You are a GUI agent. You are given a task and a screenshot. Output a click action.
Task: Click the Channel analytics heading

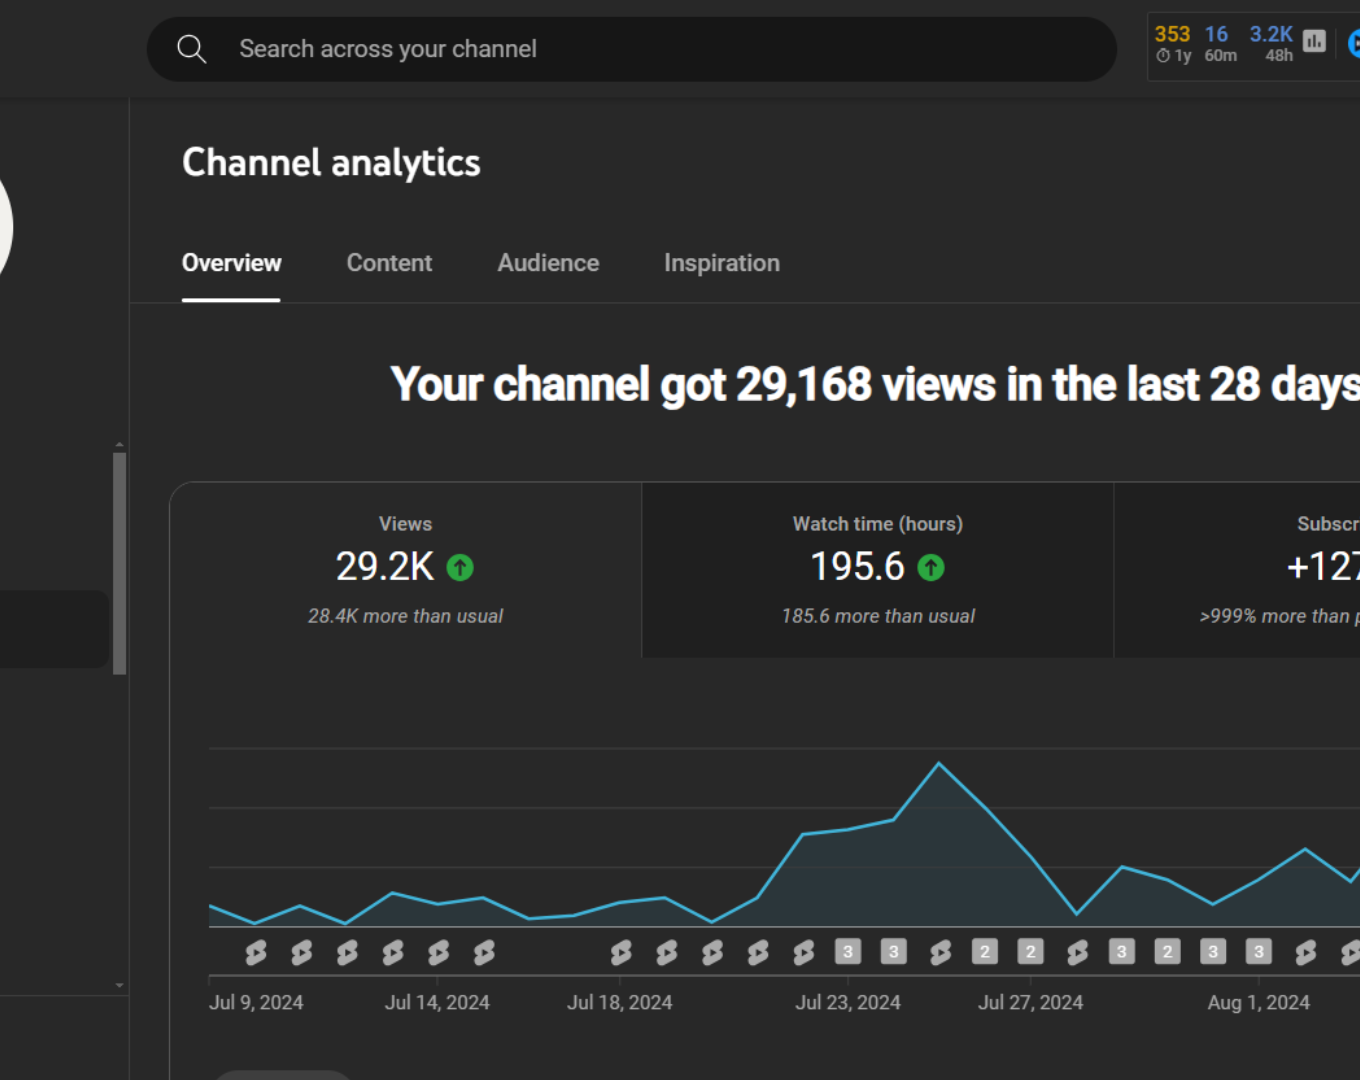(x=331, y=162)
